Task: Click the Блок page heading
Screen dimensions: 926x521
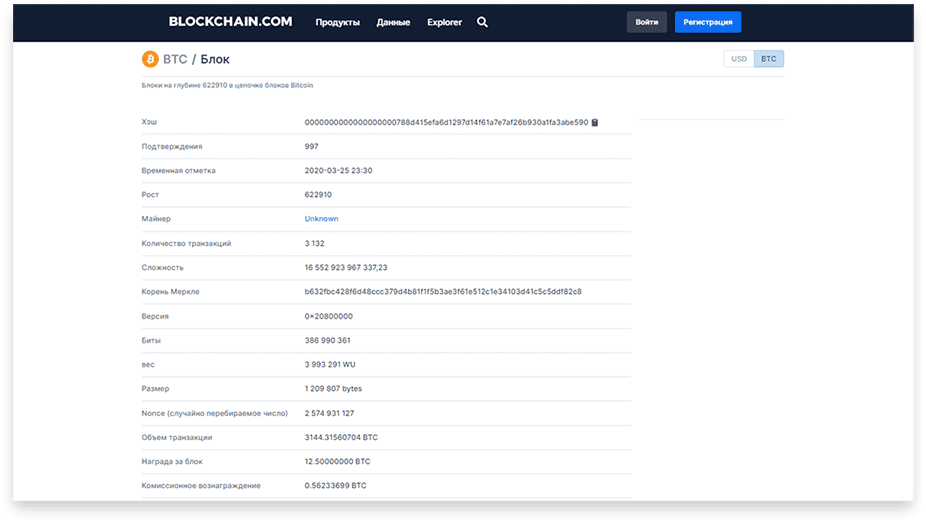Action: tap(215, 59)
